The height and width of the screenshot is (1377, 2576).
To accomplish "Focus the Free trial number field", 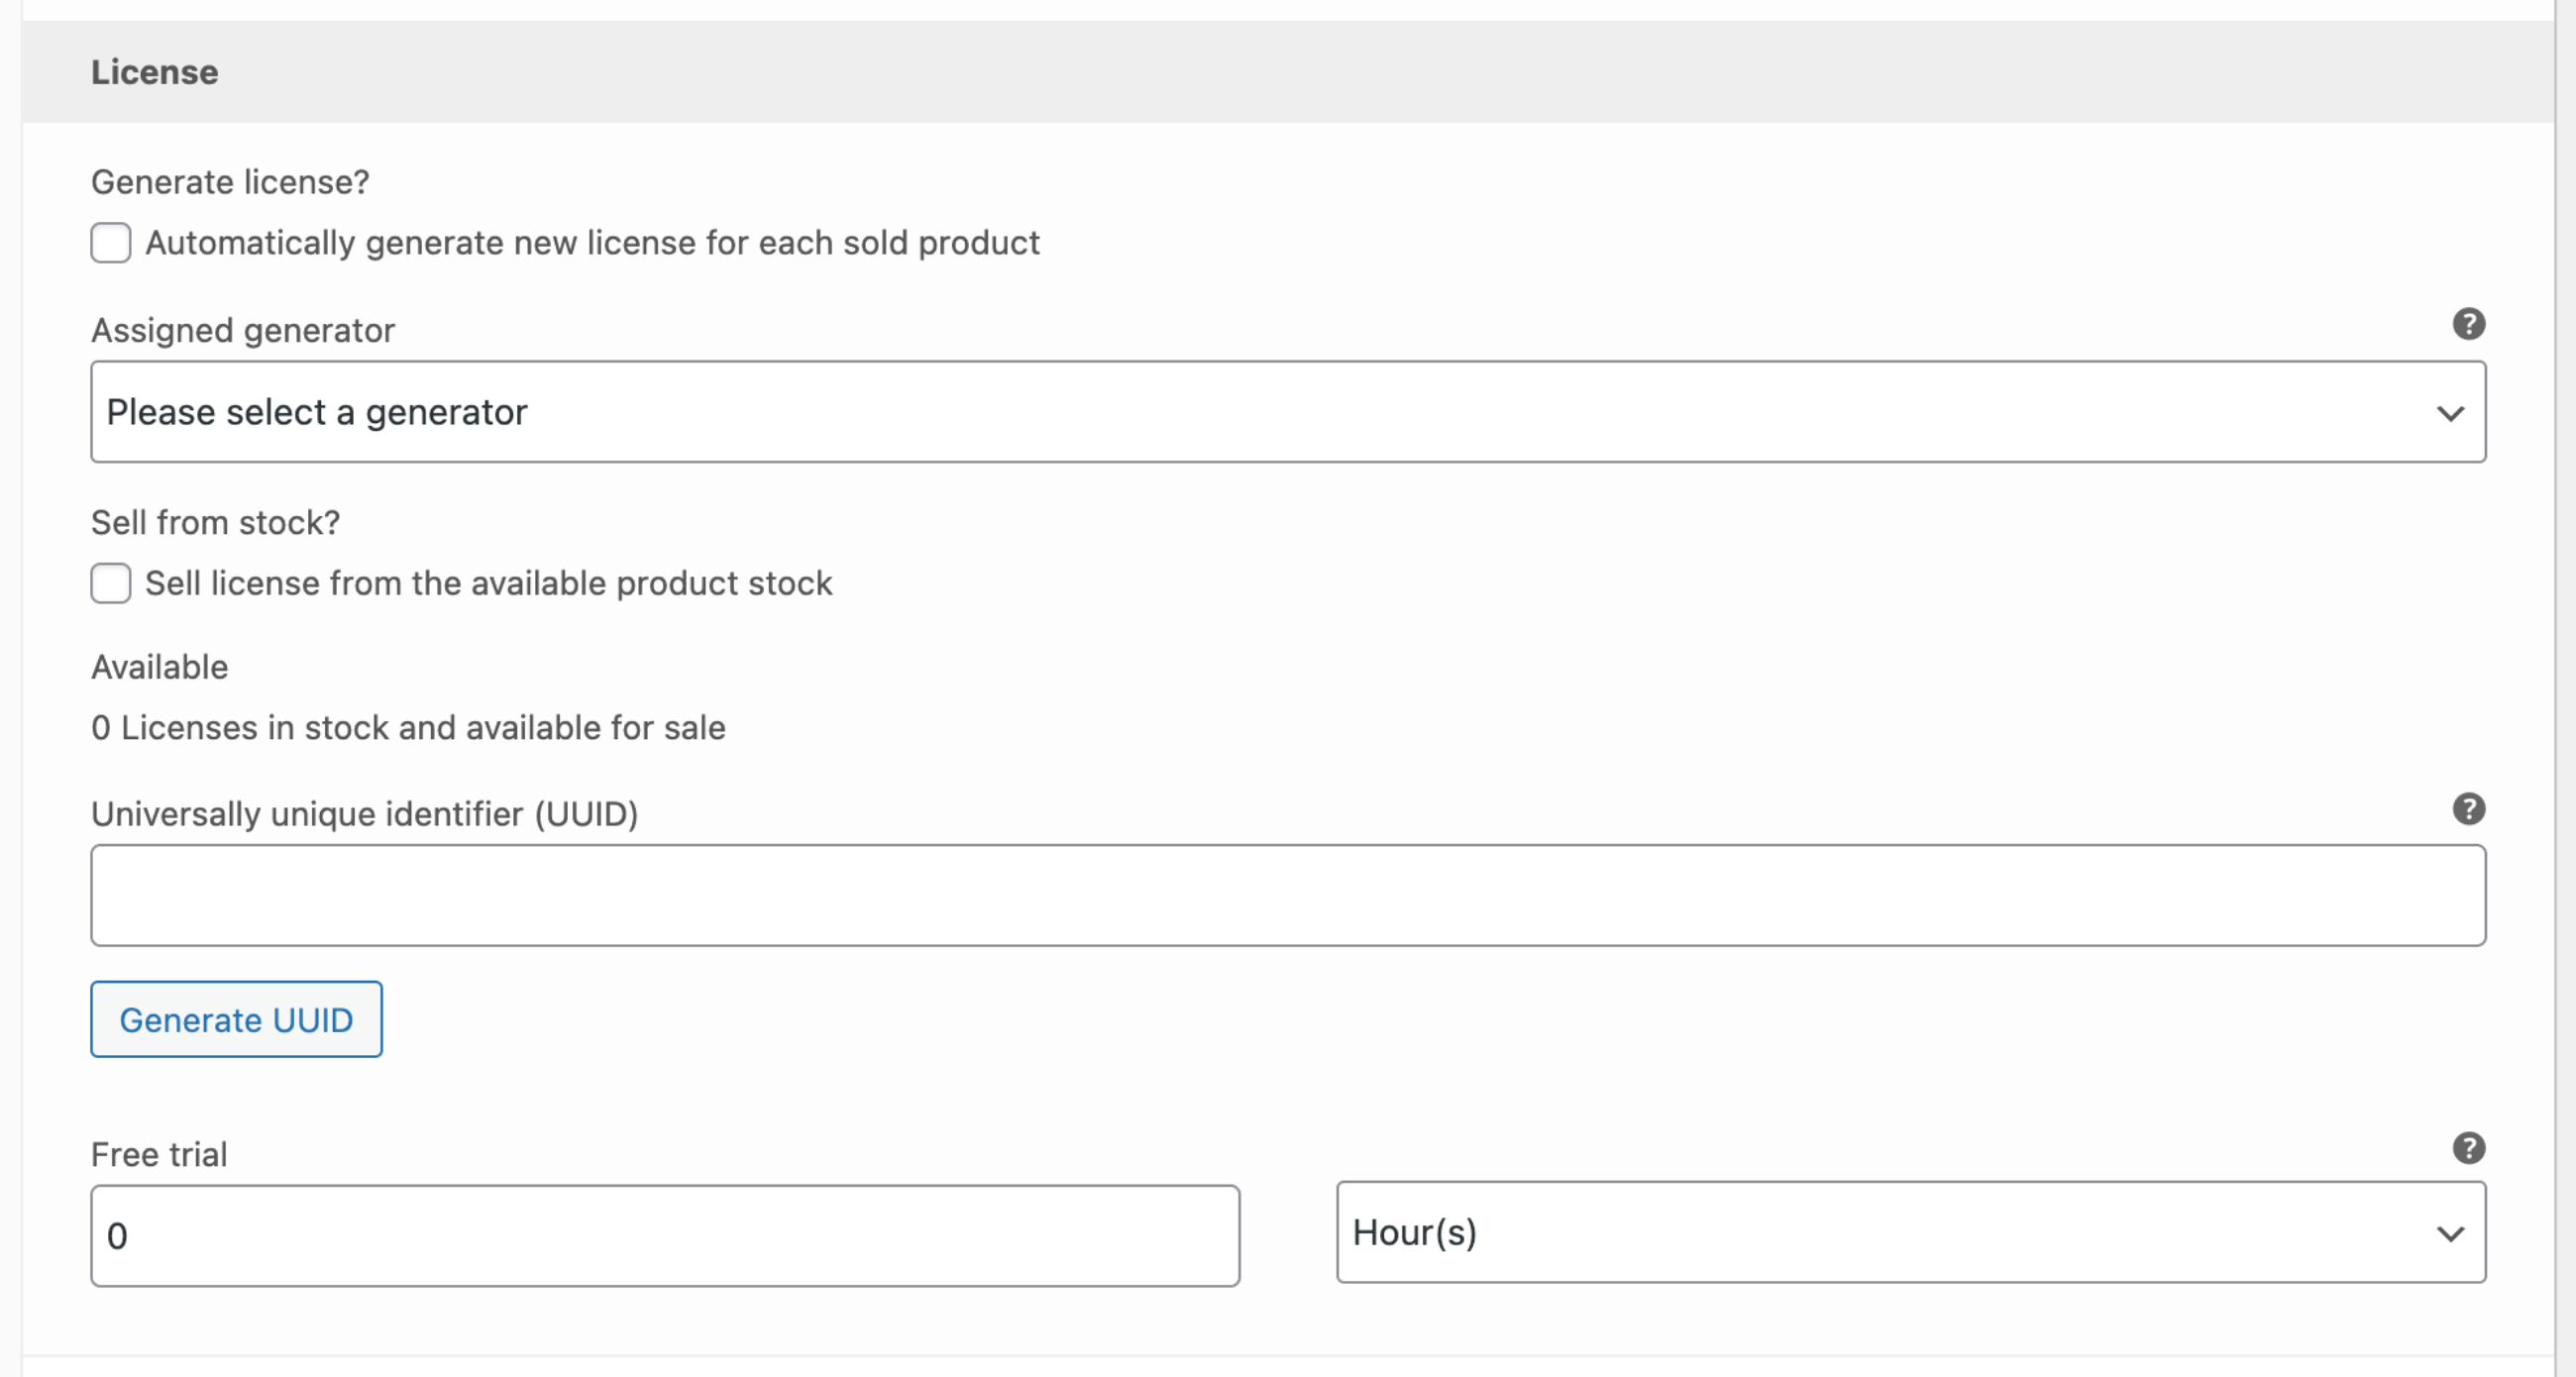I will point(665,1236).
